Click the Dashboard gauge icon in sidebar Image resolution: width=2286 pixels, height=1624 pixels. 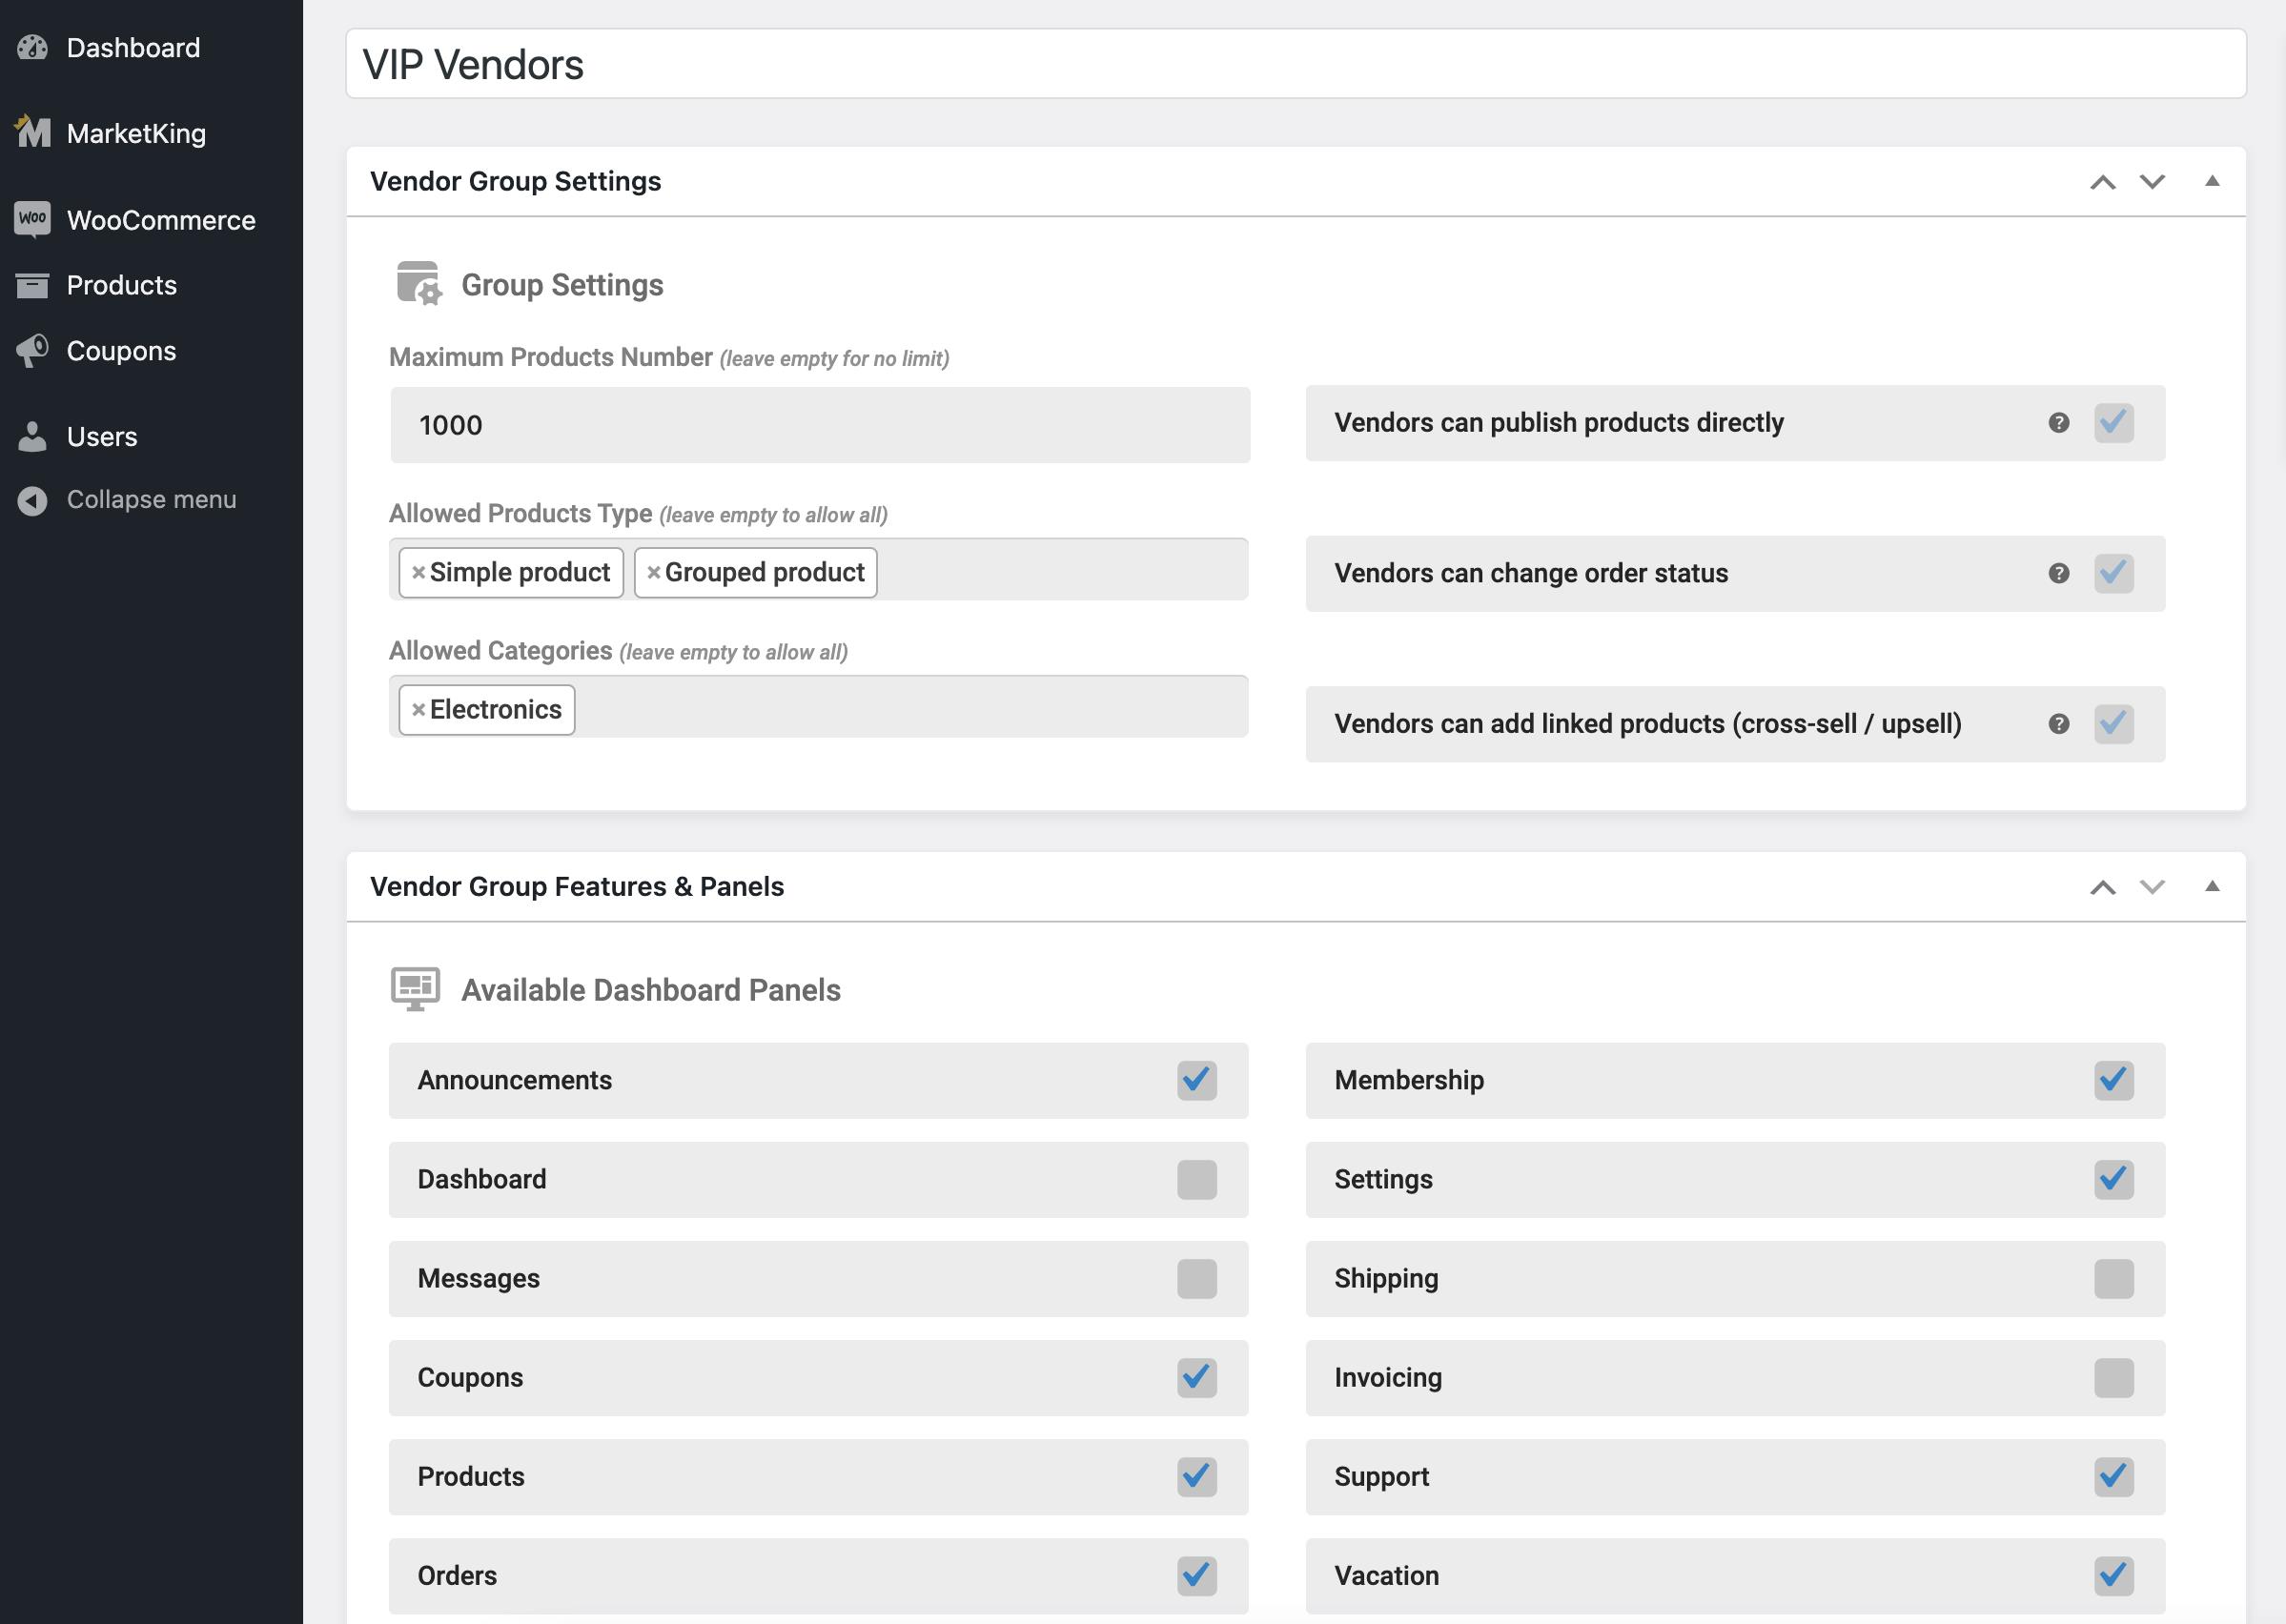32,48
